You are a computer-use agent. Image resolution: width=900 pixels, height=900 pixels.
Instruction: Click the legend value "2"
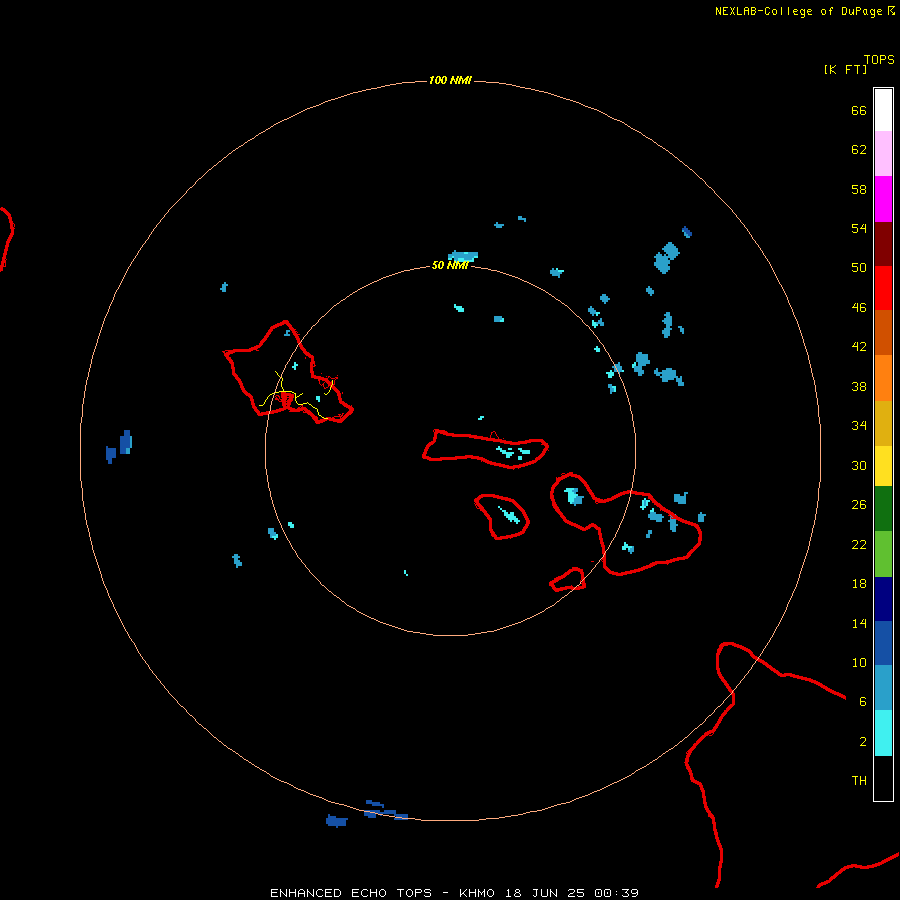click(862, 741)
